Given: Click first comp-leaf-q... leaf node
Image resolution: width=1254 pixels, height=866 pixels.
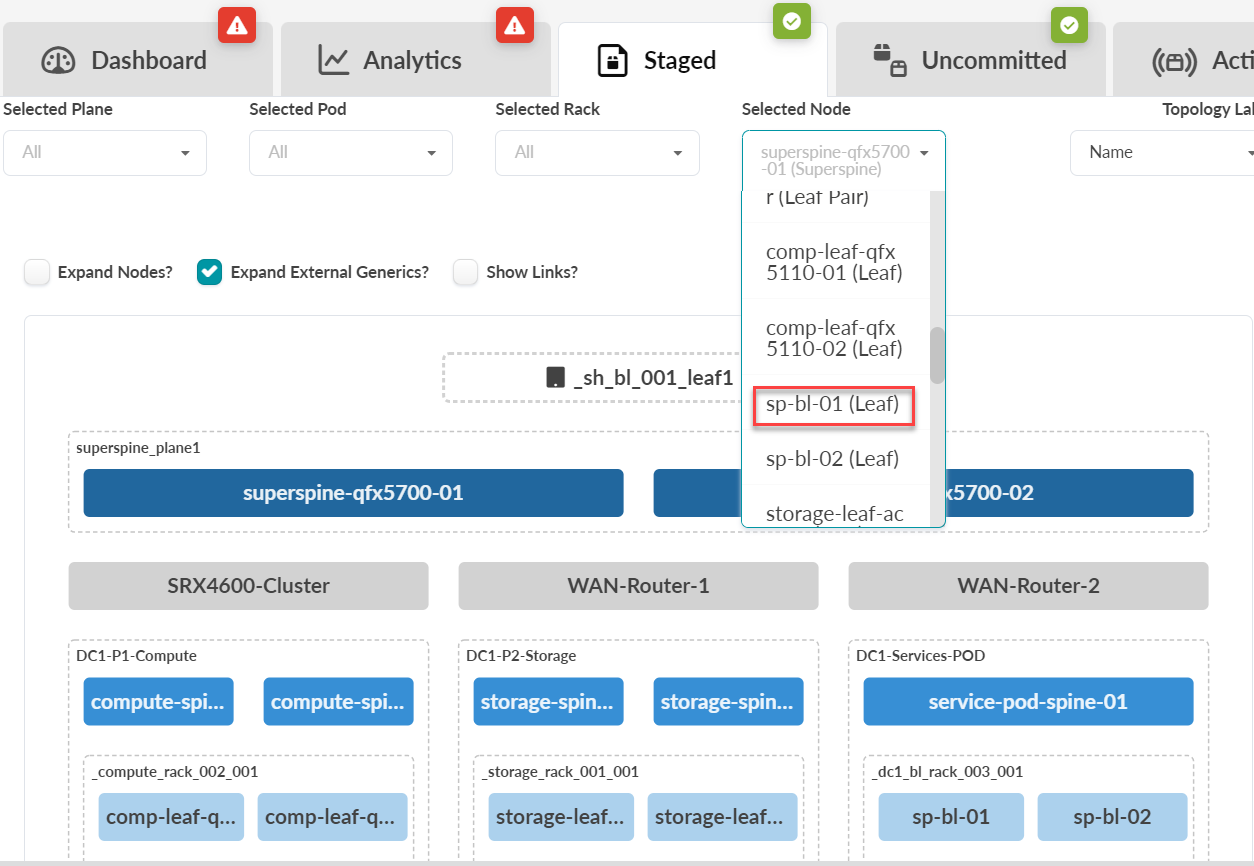Looking at the screenshot, I should tap(173, 817).
